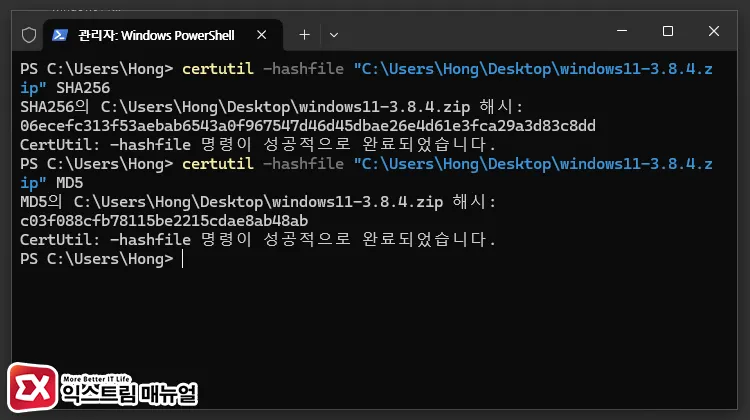Click the MD5 hash value c03f088cfb78115be...
Viewport: 750px width, 420px height.
164,221
